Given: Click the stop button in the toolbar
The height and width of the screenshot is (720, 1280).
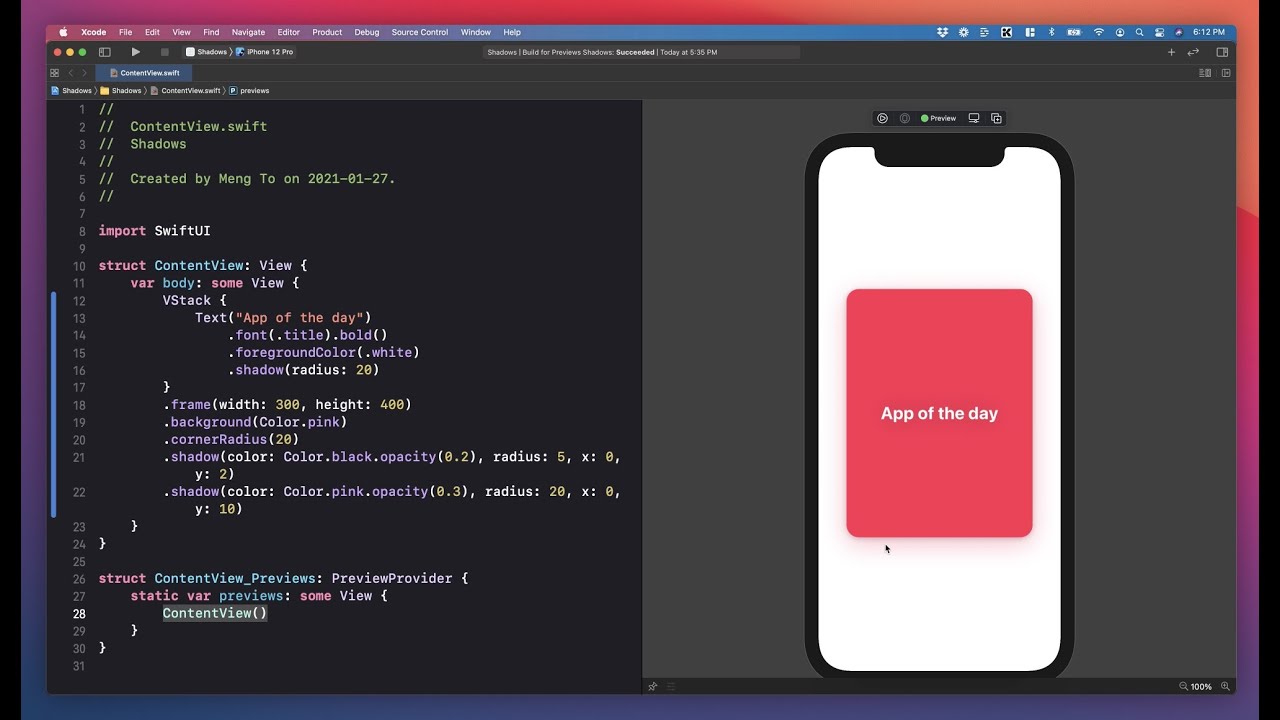Looking at the screenshot, I should pyautogui.click(x=165, y=52).
